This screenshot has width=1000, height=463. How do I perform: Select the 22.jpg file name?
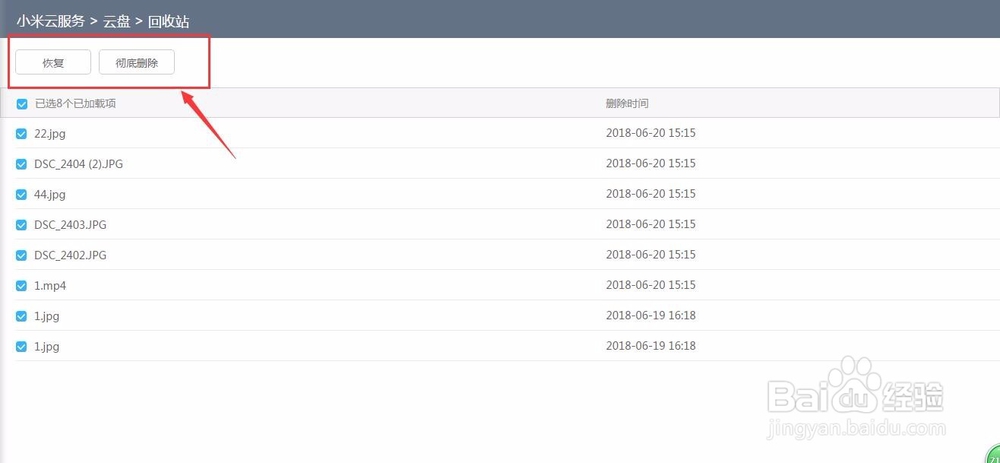(x=50, y=134)
